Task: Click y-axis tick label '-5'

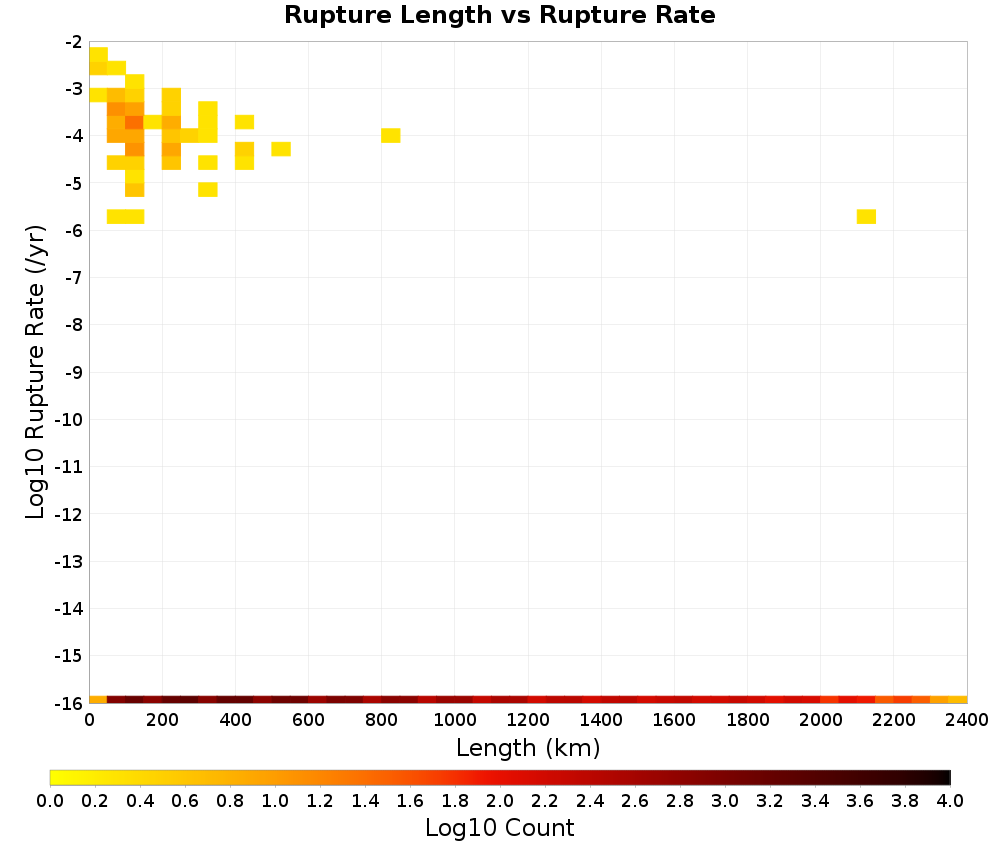Action: [x=74, y=184]
